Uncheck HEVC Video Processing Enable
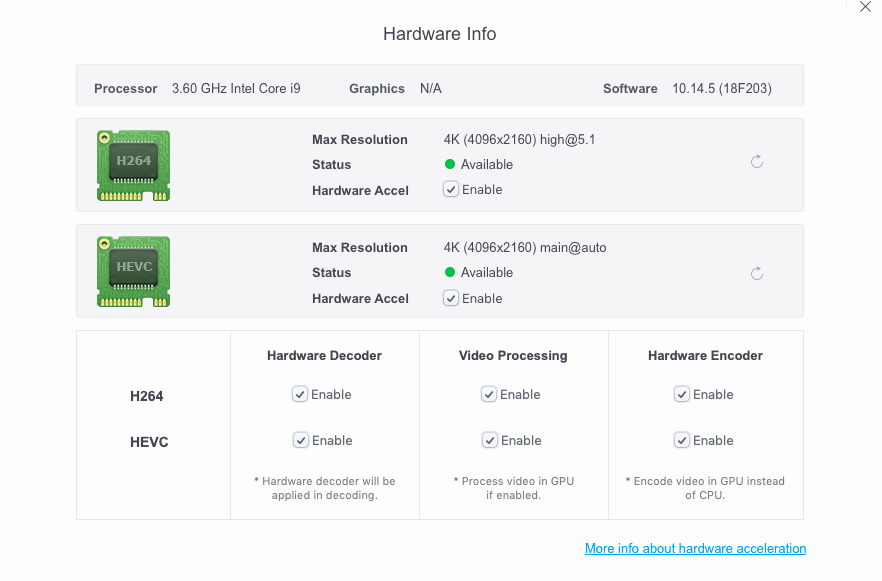882x581 pixels. 489,440
